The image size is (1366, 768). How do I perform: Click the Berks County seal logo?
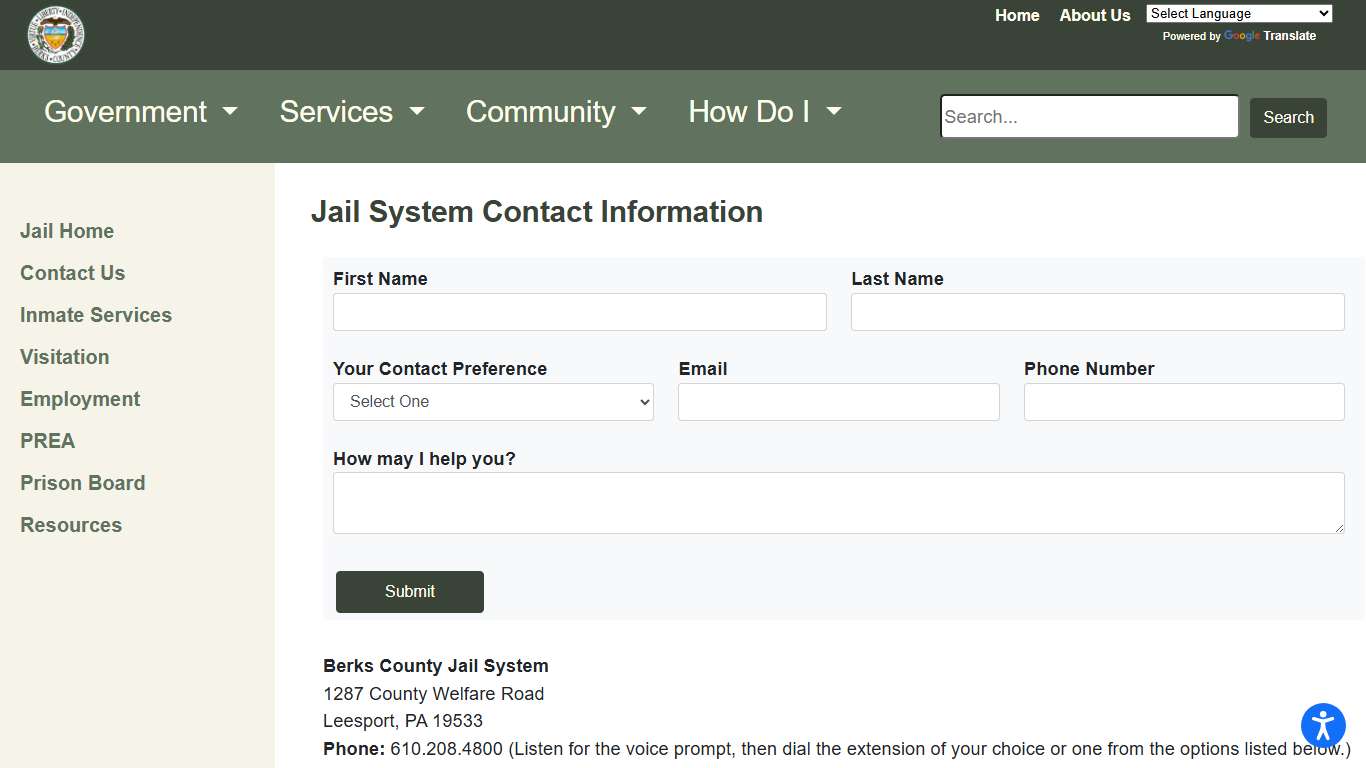[x=56, y=35]
